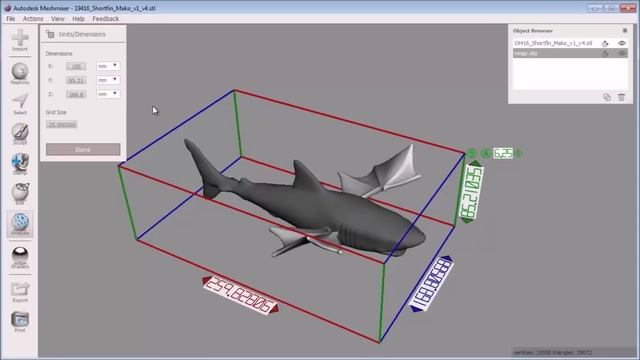Click the vertices and triangles status text
Image resolution: width=640 pixels, height=360 pixels.
(x=553, y=352)
